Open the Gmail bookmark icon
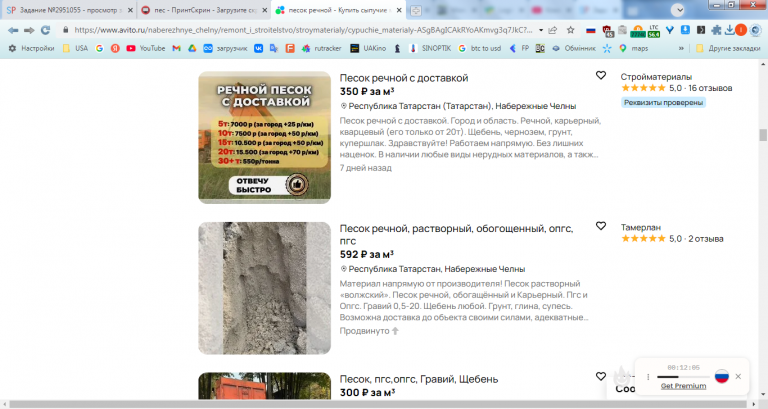The image size is (768, 409). point(176,48)
